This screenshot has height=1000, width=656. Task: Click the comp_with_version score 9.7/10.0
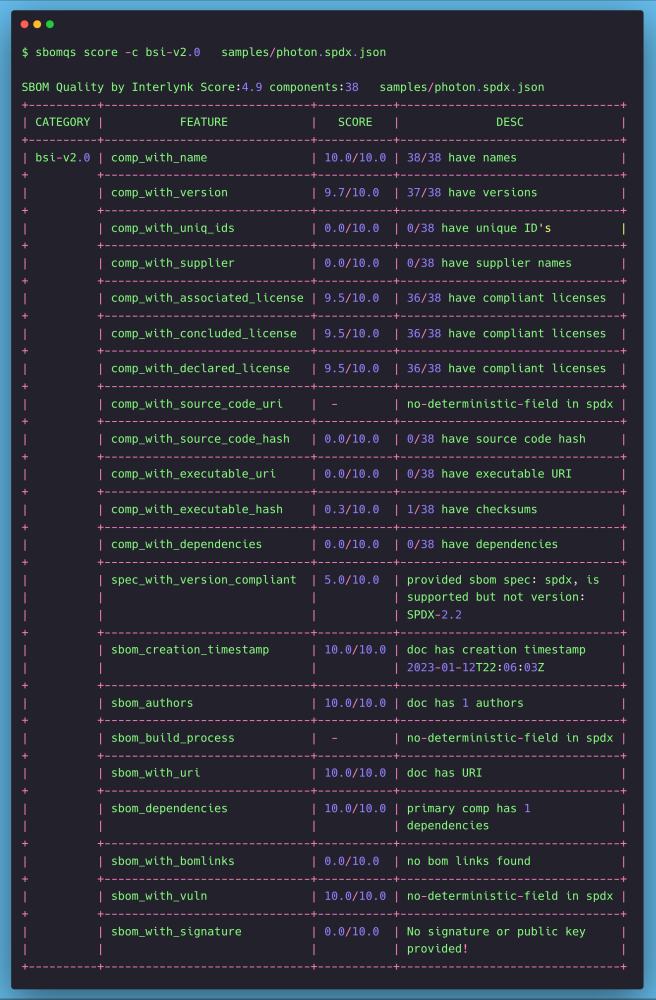[x=351, y=193]
